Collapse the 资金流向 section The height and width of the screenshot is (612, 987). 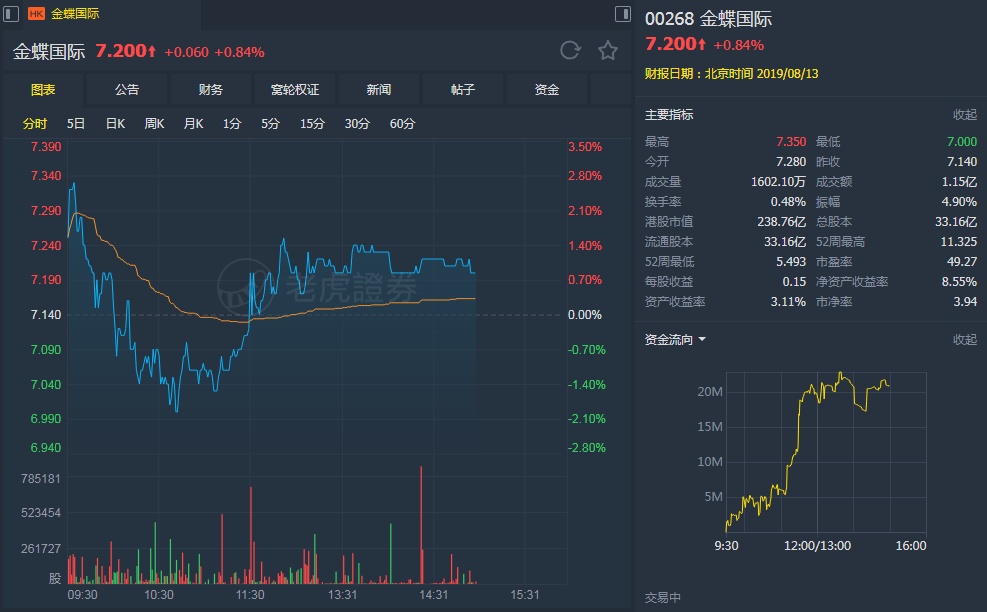point(964,339)
